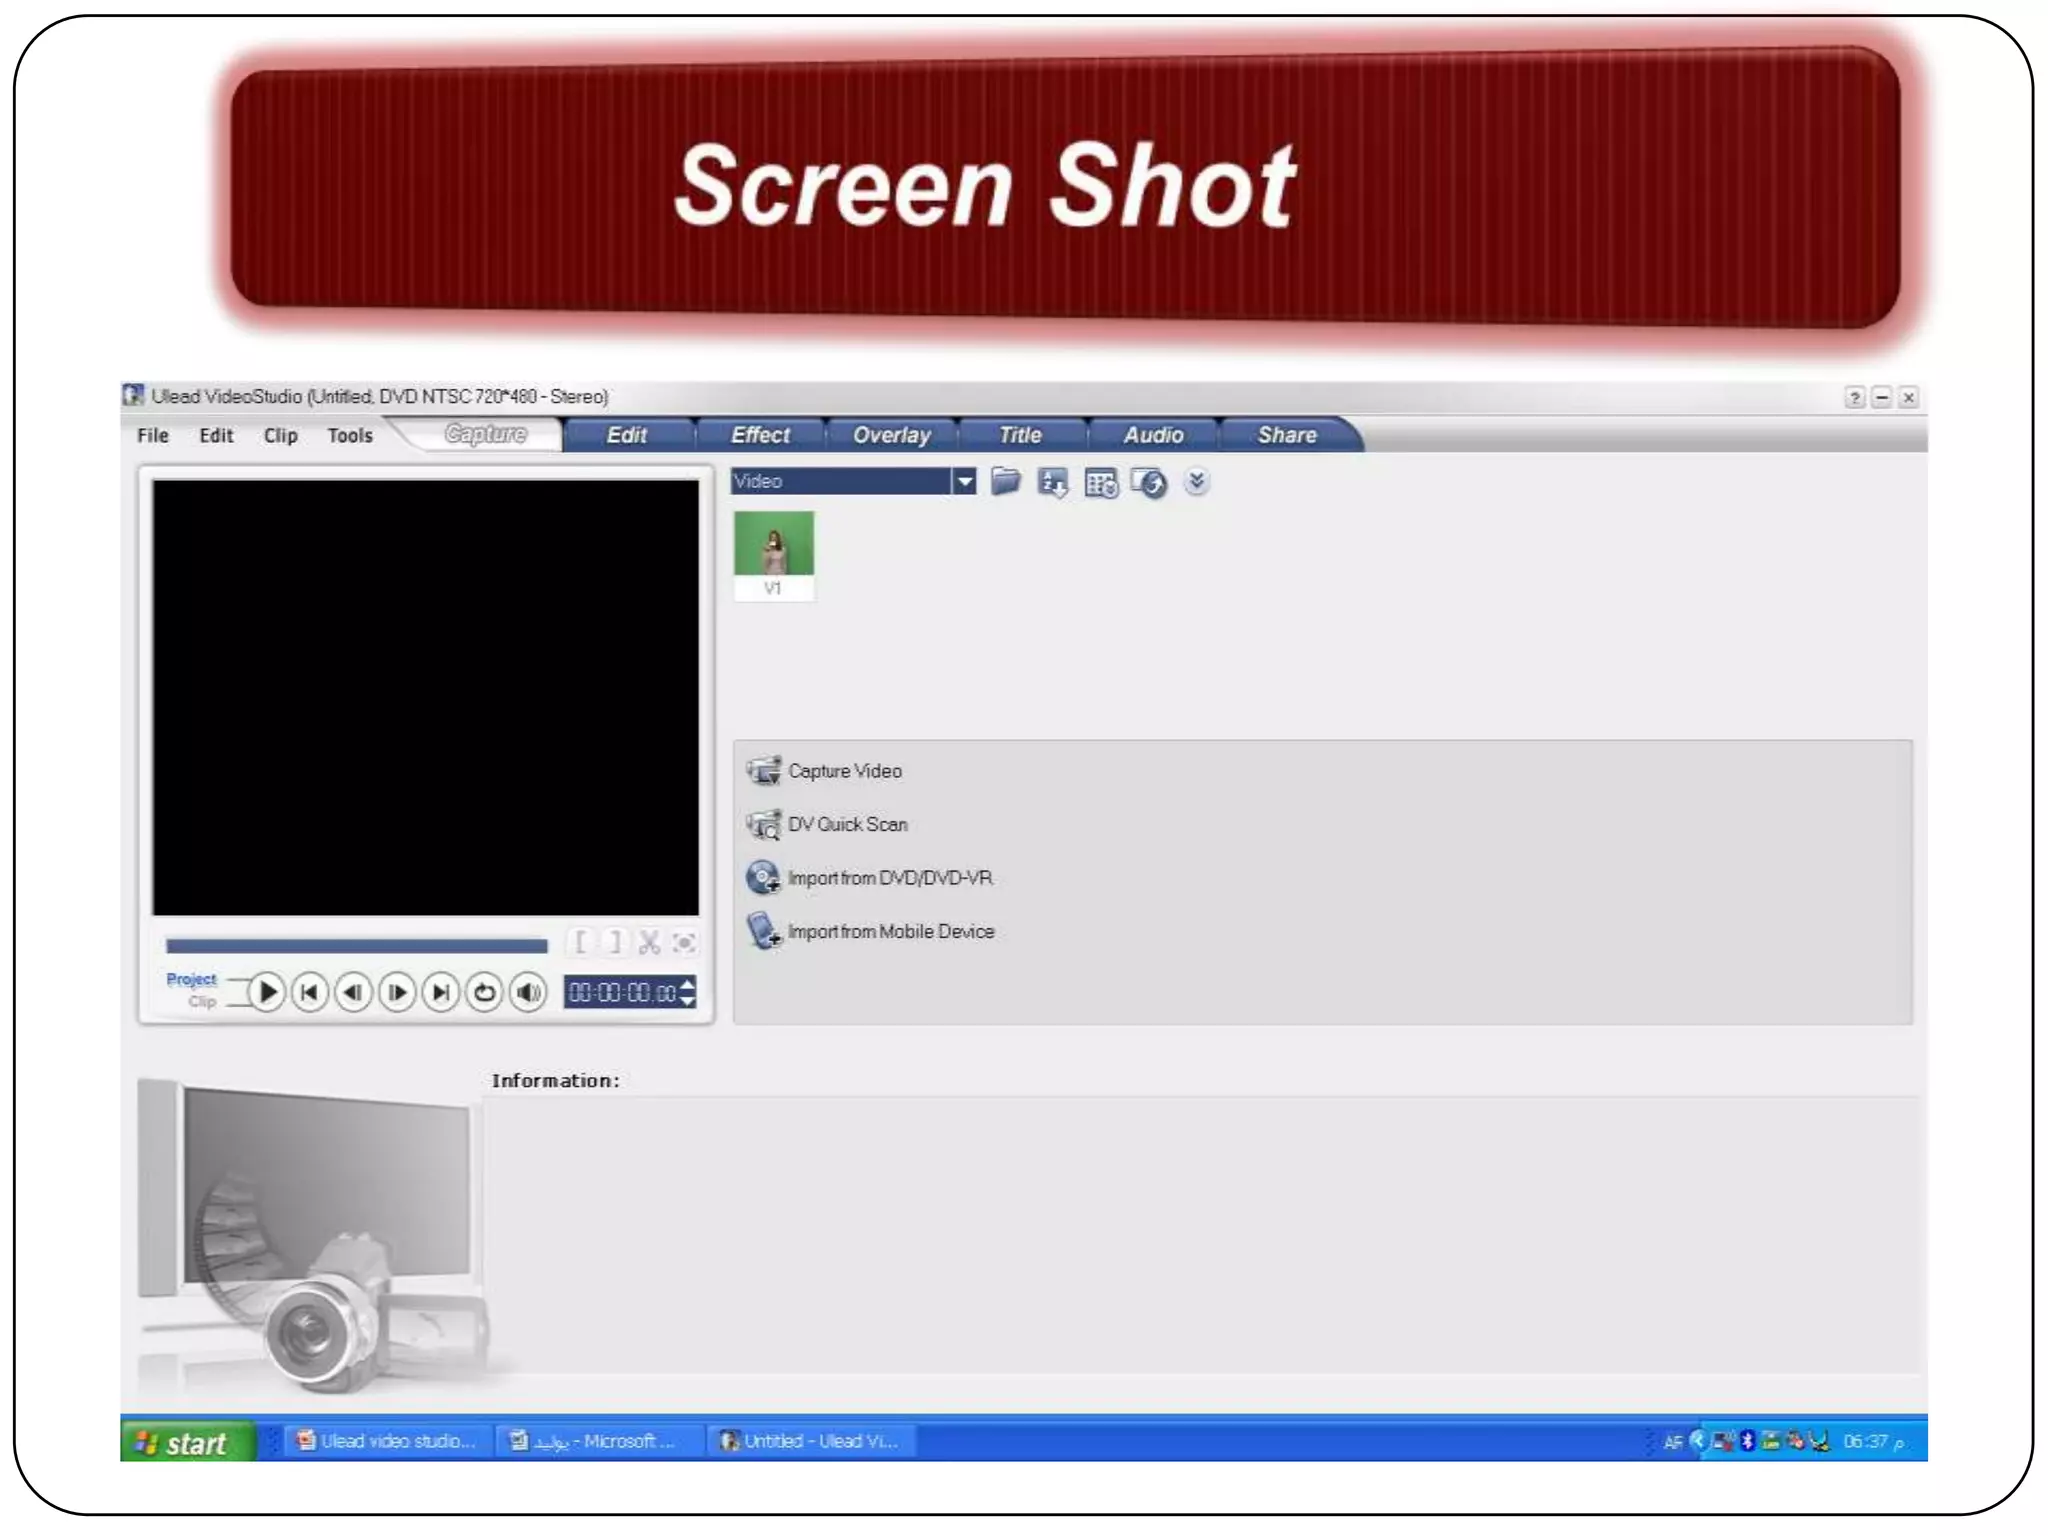Open the Tools menu
This screenshot has width=2048, height=1536.
click(x=350, y=435)
